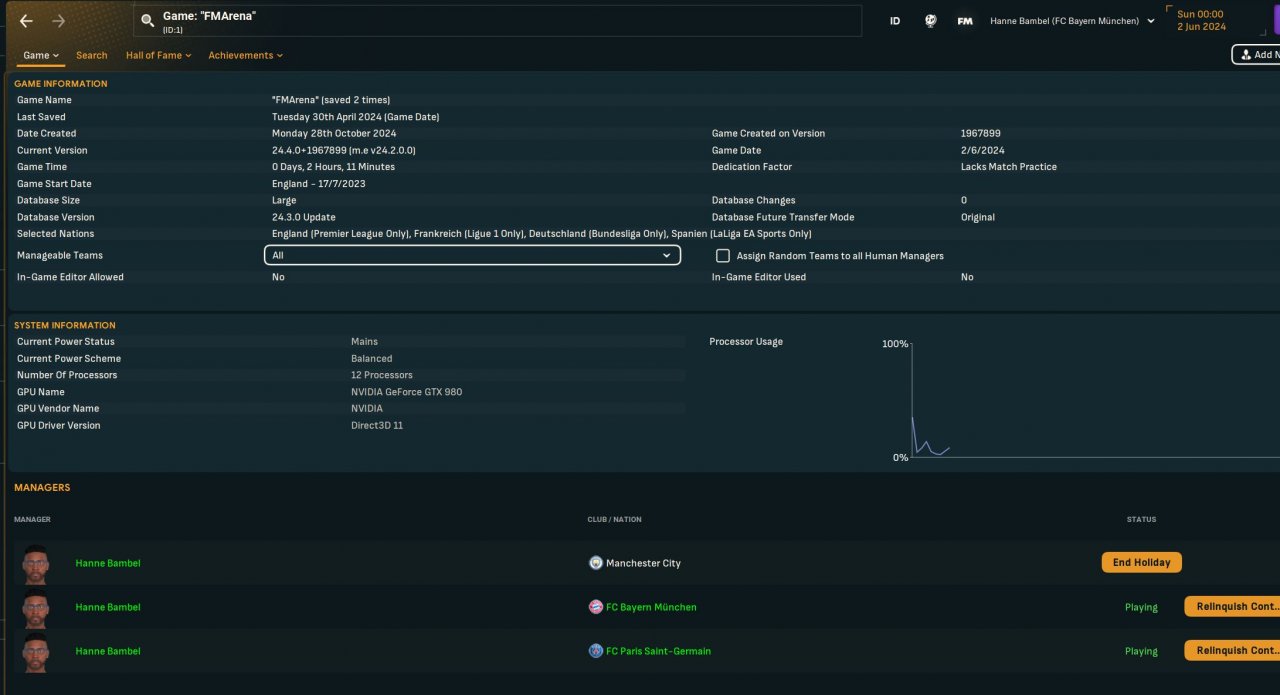Click the FC Bayern München club badge
Viewport: 1280px width, 695px height.
[x=596, y=607]
